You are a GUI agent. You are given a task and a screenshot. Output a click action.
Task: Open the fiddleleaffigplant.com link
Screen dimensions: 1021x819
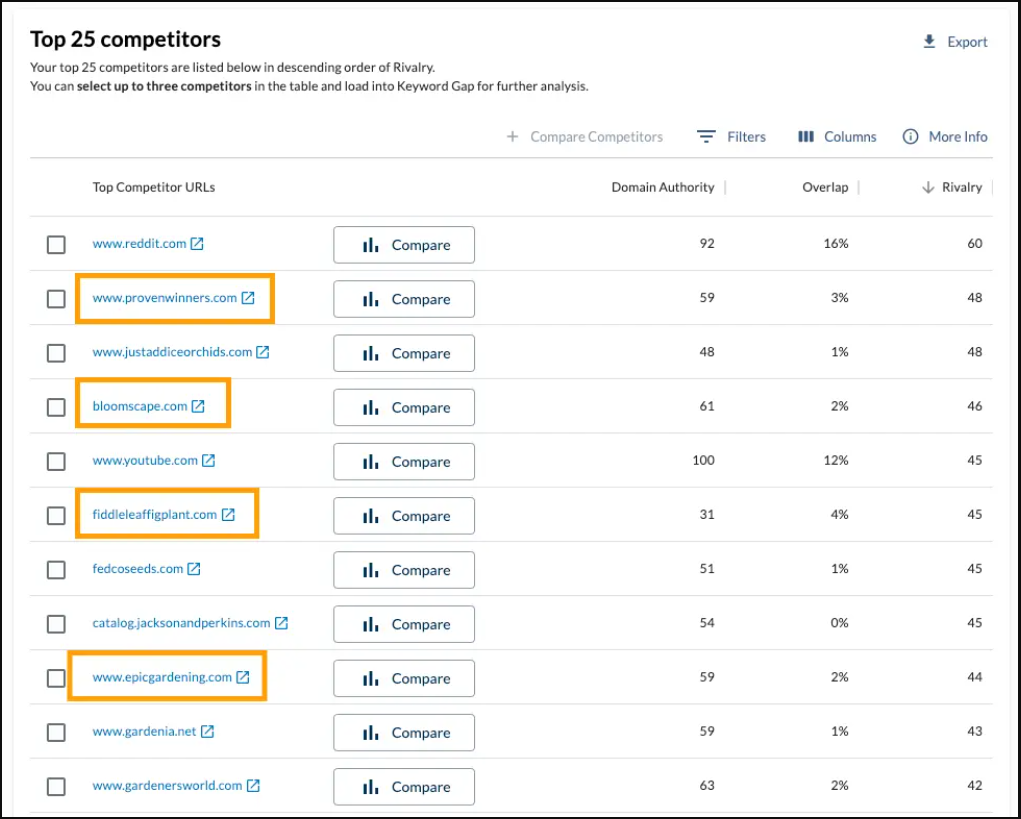[x=155, y=514]
